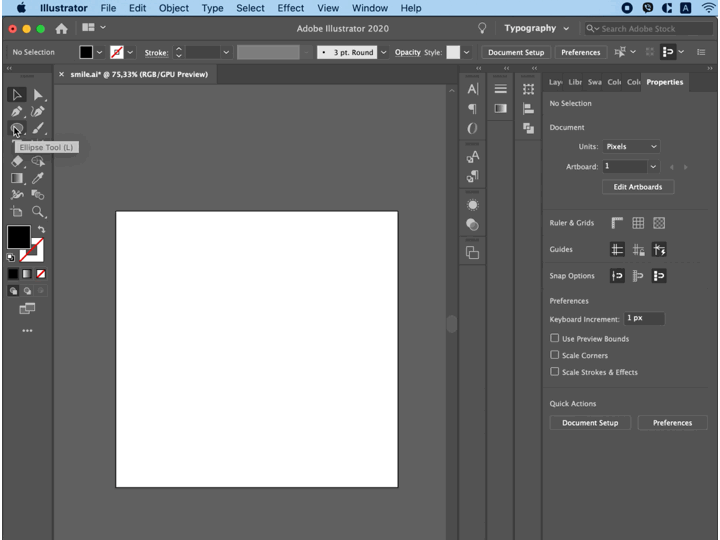The height and width of the screenshot is (540, 720).
Task: Select the Eraser tool
Action: click(17, 161)
